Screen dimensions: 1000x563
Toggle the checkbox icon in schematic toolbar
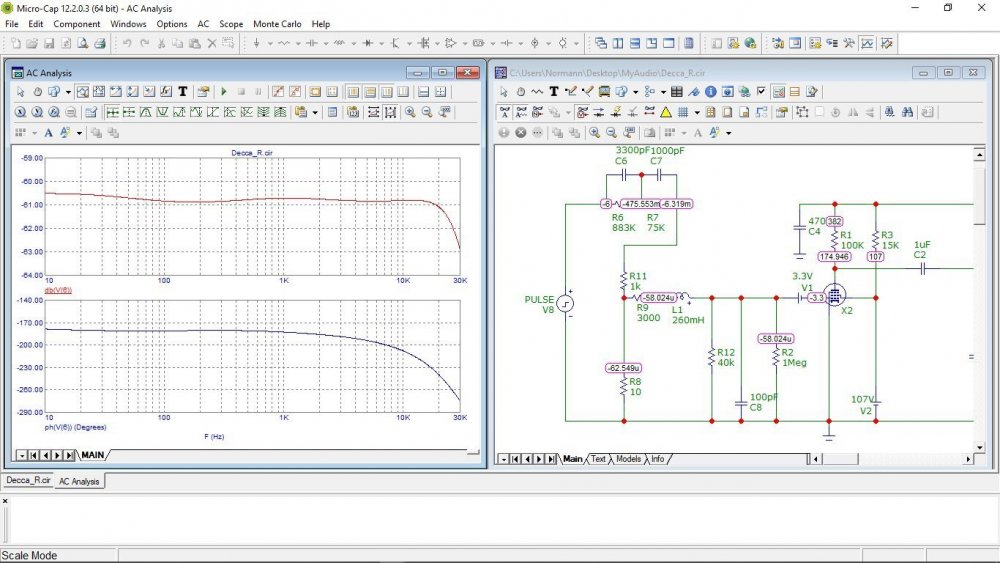[761, 92]
